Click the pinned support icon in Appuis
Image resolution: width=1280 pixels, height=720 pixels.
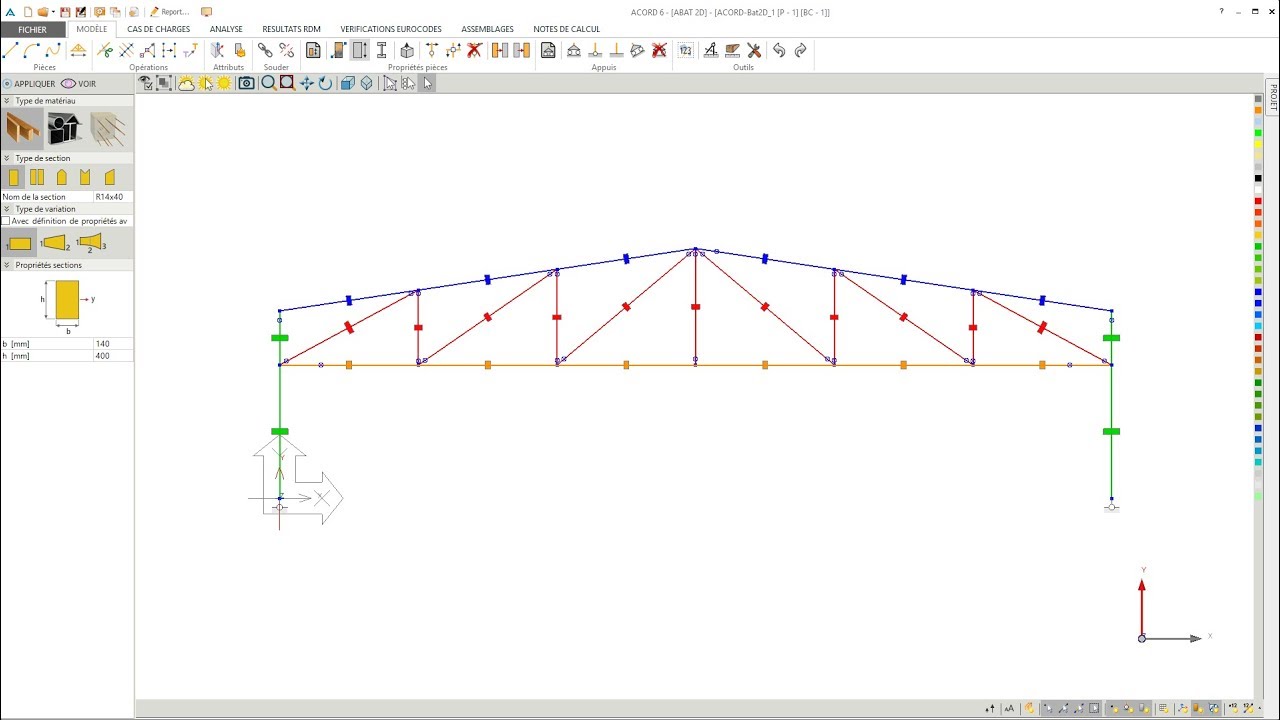tap(595, 50)
